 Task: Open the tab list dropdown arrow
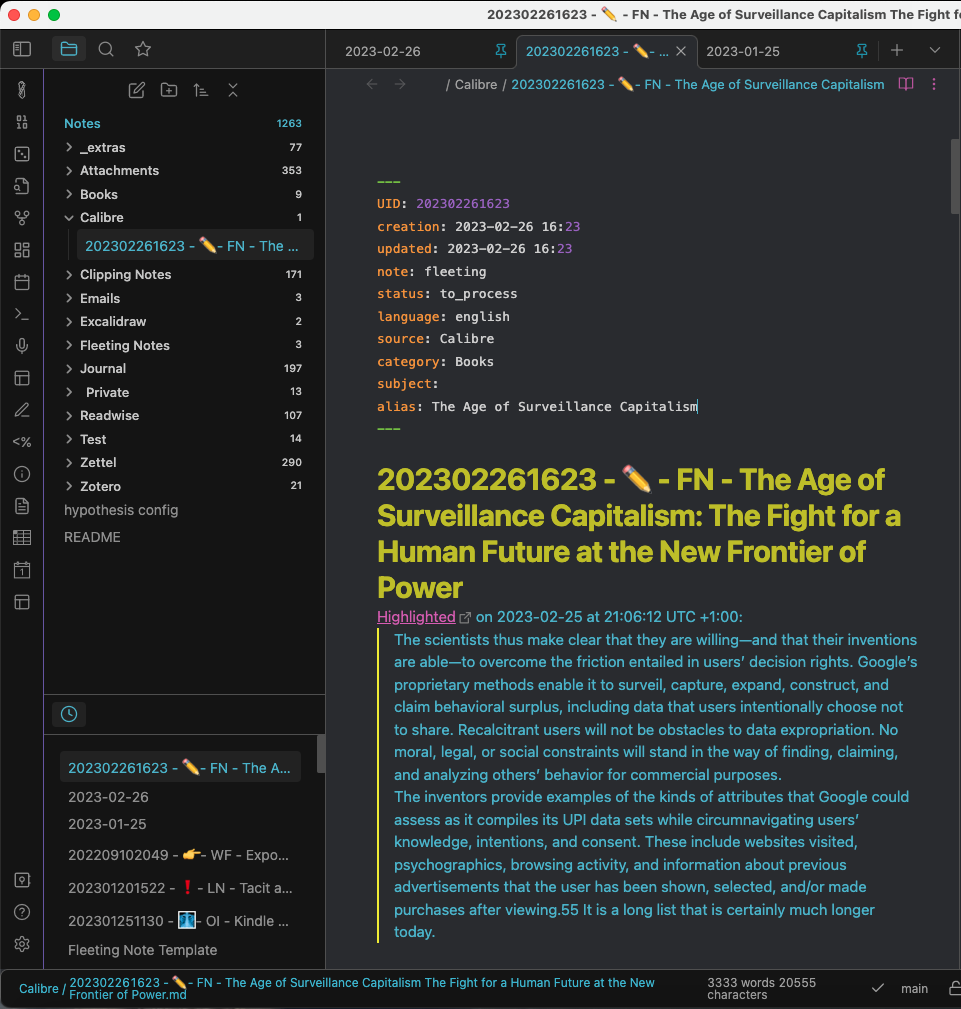[x=935, y=51]
